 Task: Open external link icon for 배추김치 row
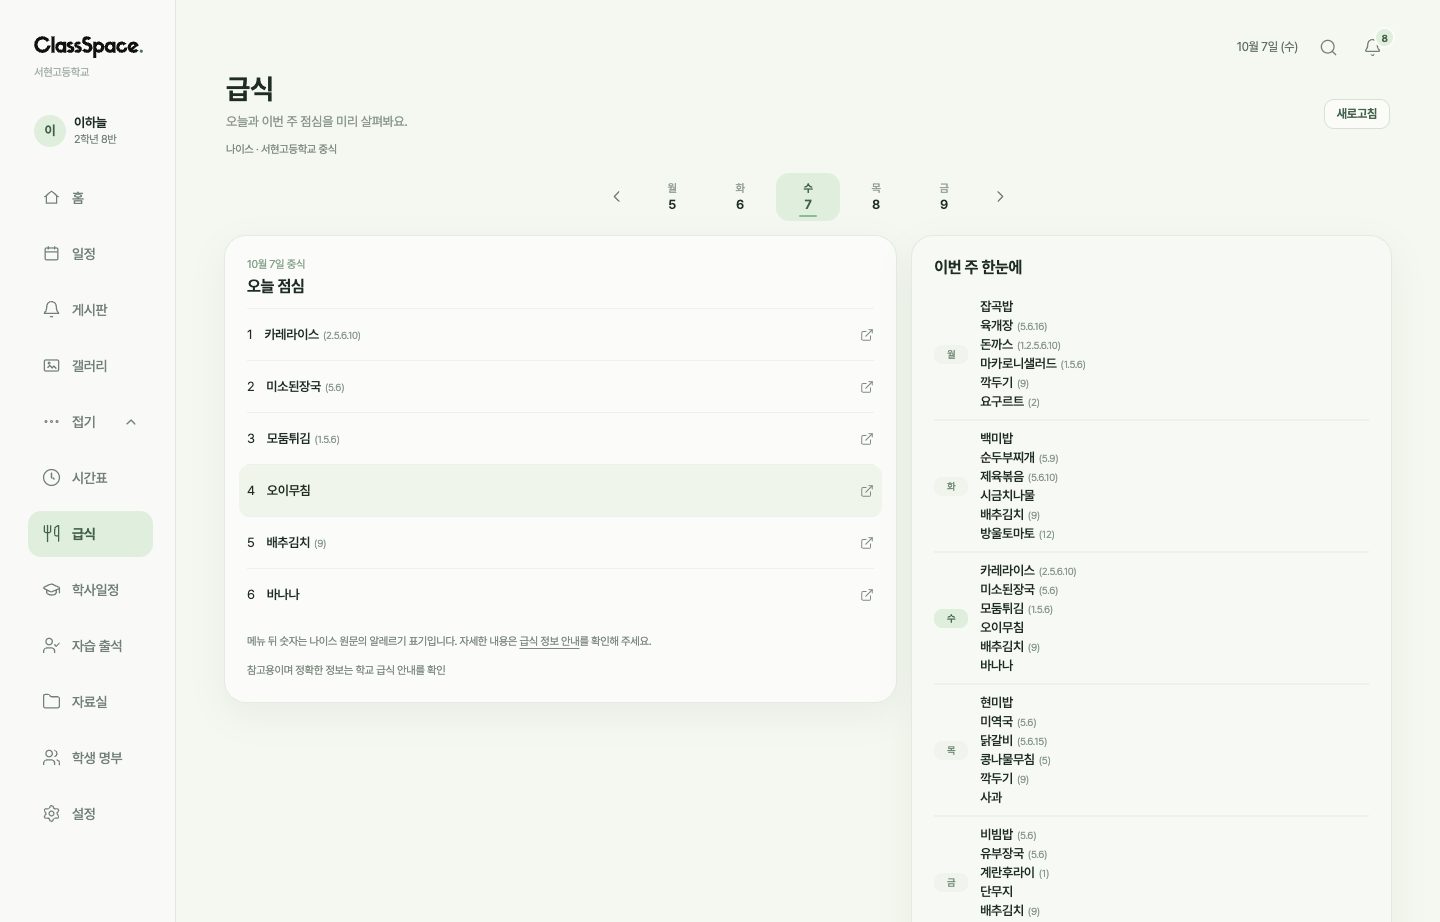click(x=867, y=543)
